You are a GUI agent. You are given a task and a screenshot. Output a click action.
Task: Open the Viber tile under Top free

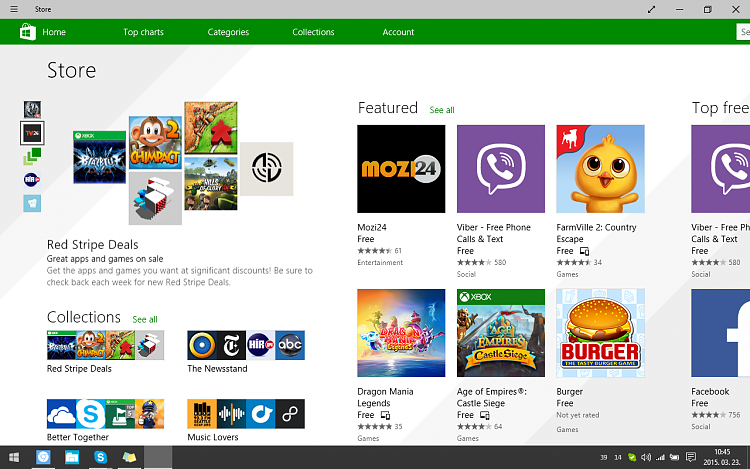click(x=720, y=169)
